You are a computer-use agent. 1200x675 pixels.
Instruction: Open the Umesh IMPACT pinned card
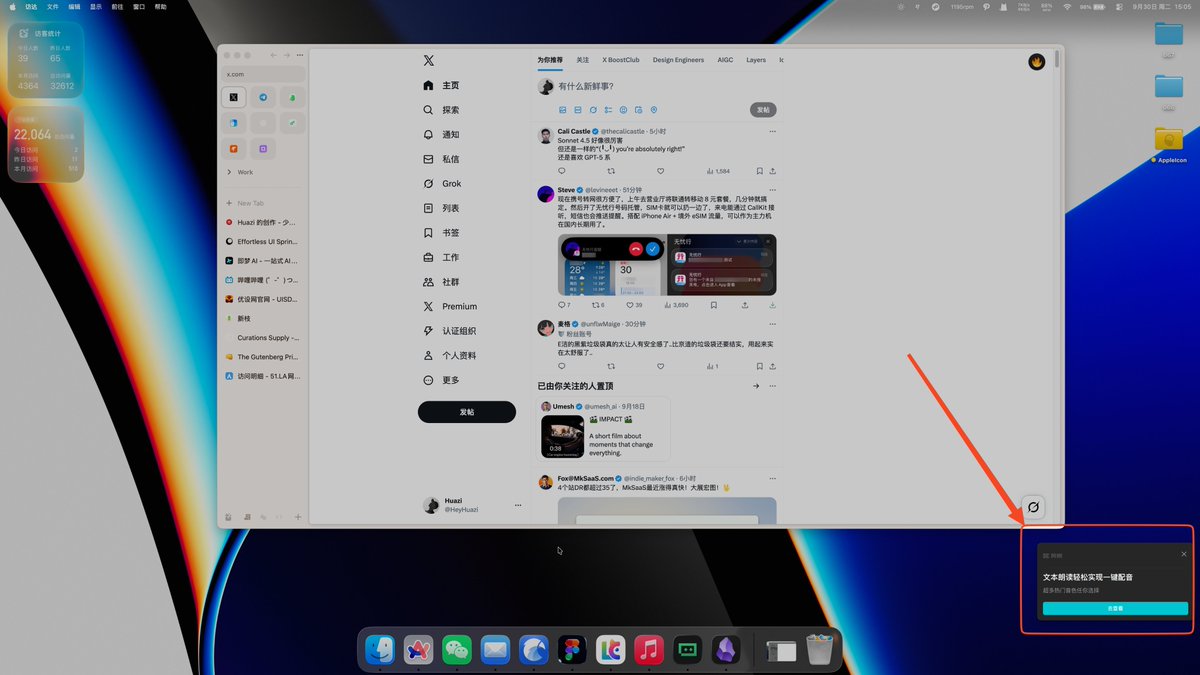pyautogui.click(x=604, y=429)
